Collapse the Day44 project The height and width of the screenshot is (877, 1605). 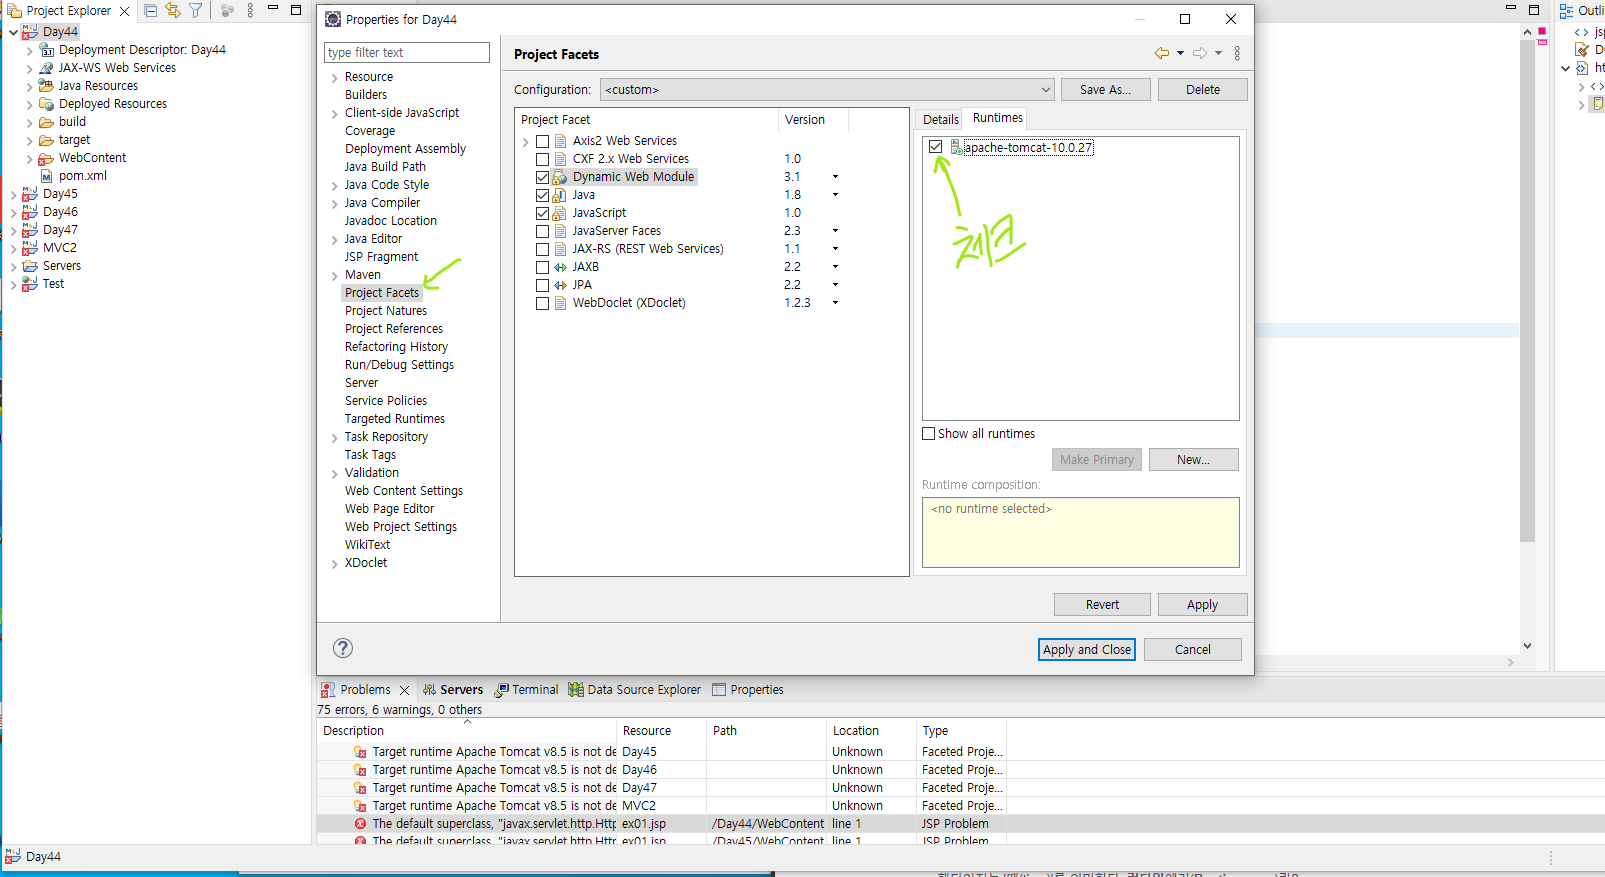pos(13,32)
